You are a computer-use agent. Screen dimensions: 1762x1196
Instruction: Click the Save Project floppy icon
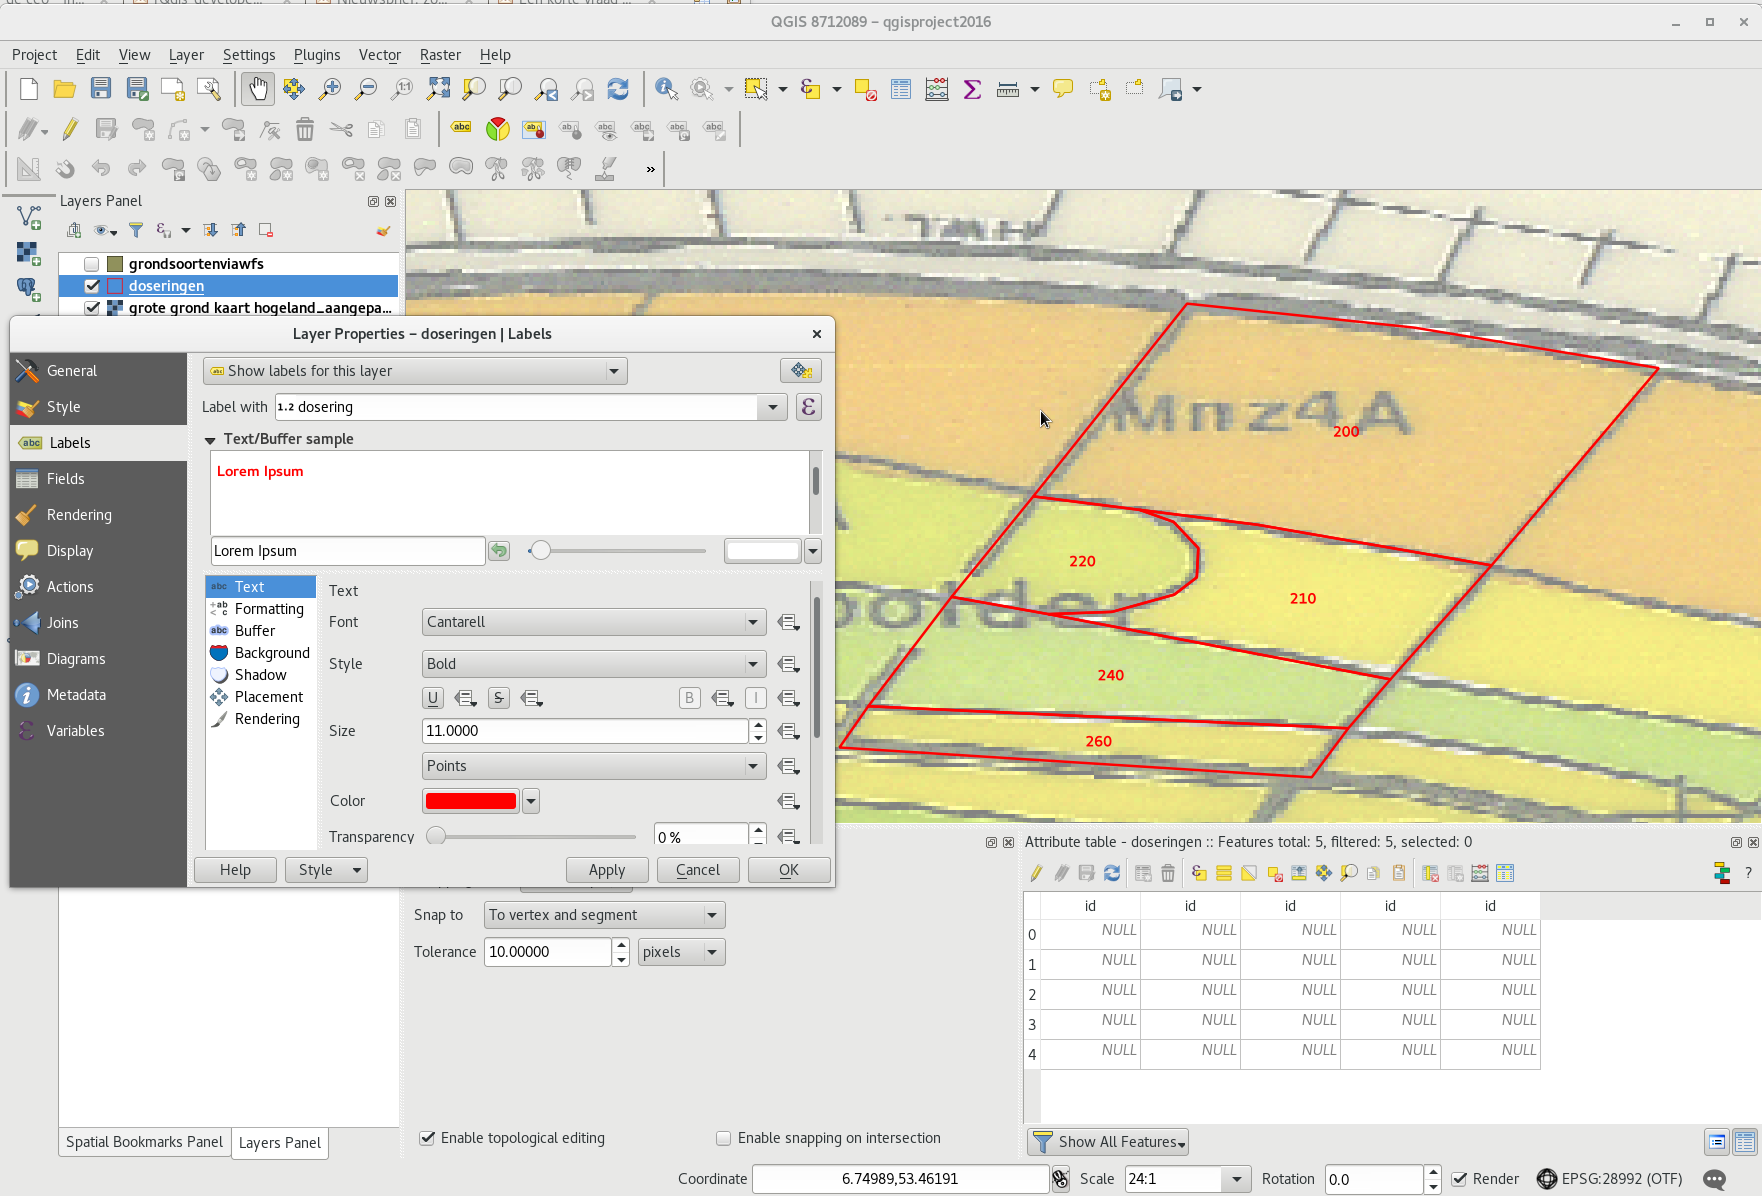click(x=101, y=89)
